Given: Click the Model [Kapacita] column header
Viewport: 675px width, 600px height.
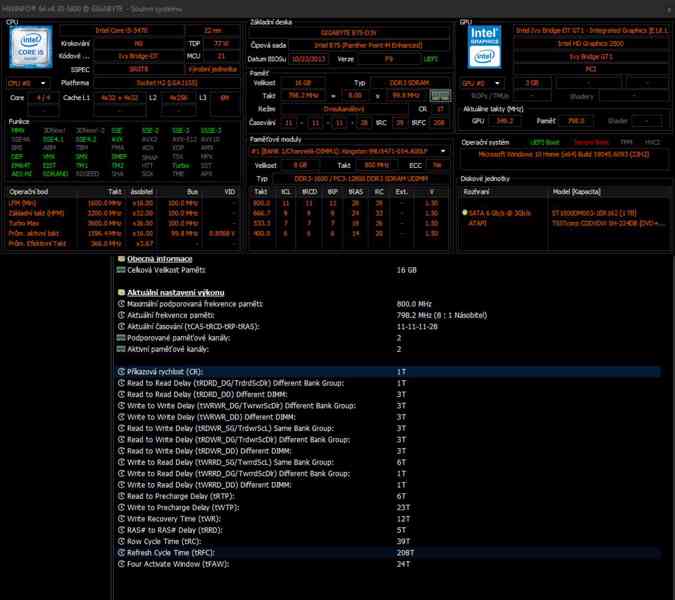Looking at the screenshot, I should point(610,190).
